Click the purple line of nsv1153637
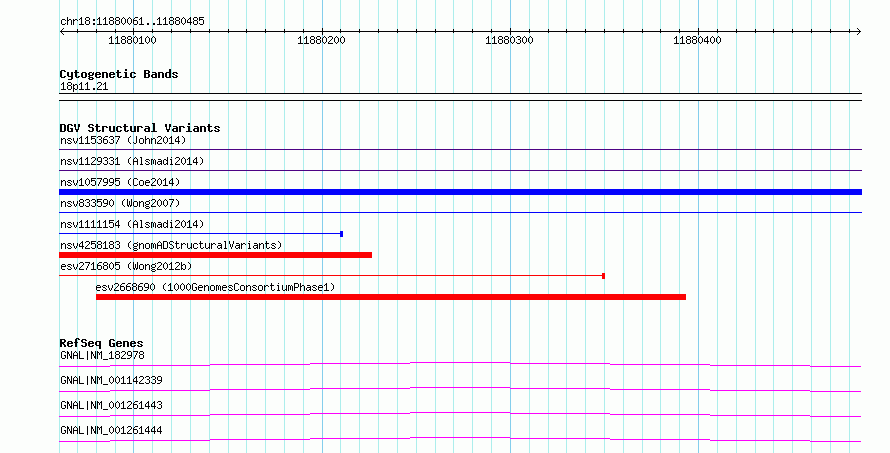Viewport: 890px width, 453px height. [x=460, y=150]
